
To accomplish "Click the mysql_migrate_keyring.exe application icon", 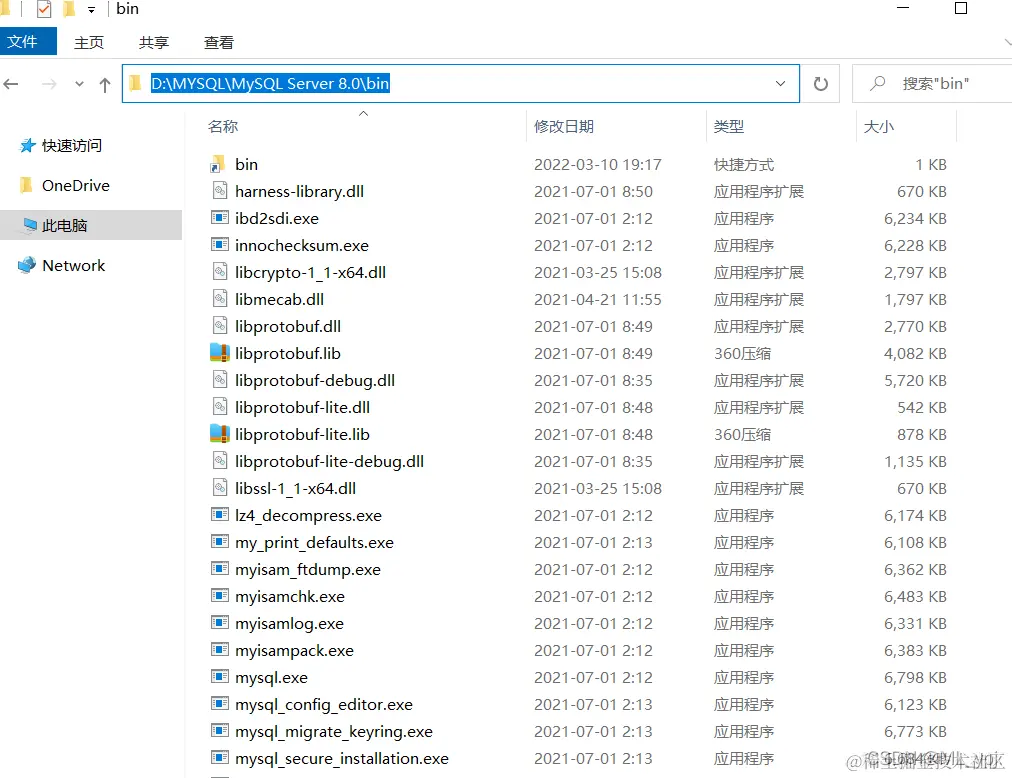I will 219,731.
